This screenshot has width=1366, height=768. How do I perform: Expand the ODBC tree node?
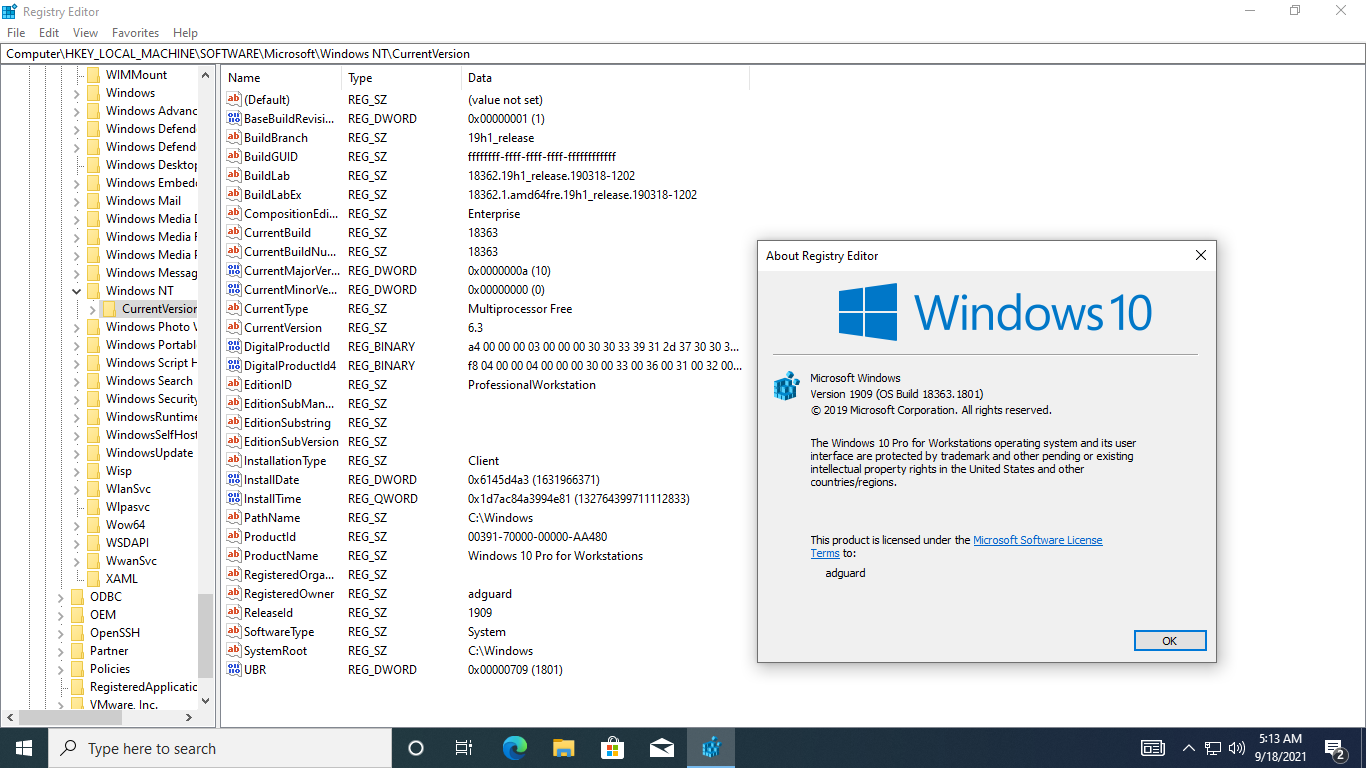click(60, 597)
